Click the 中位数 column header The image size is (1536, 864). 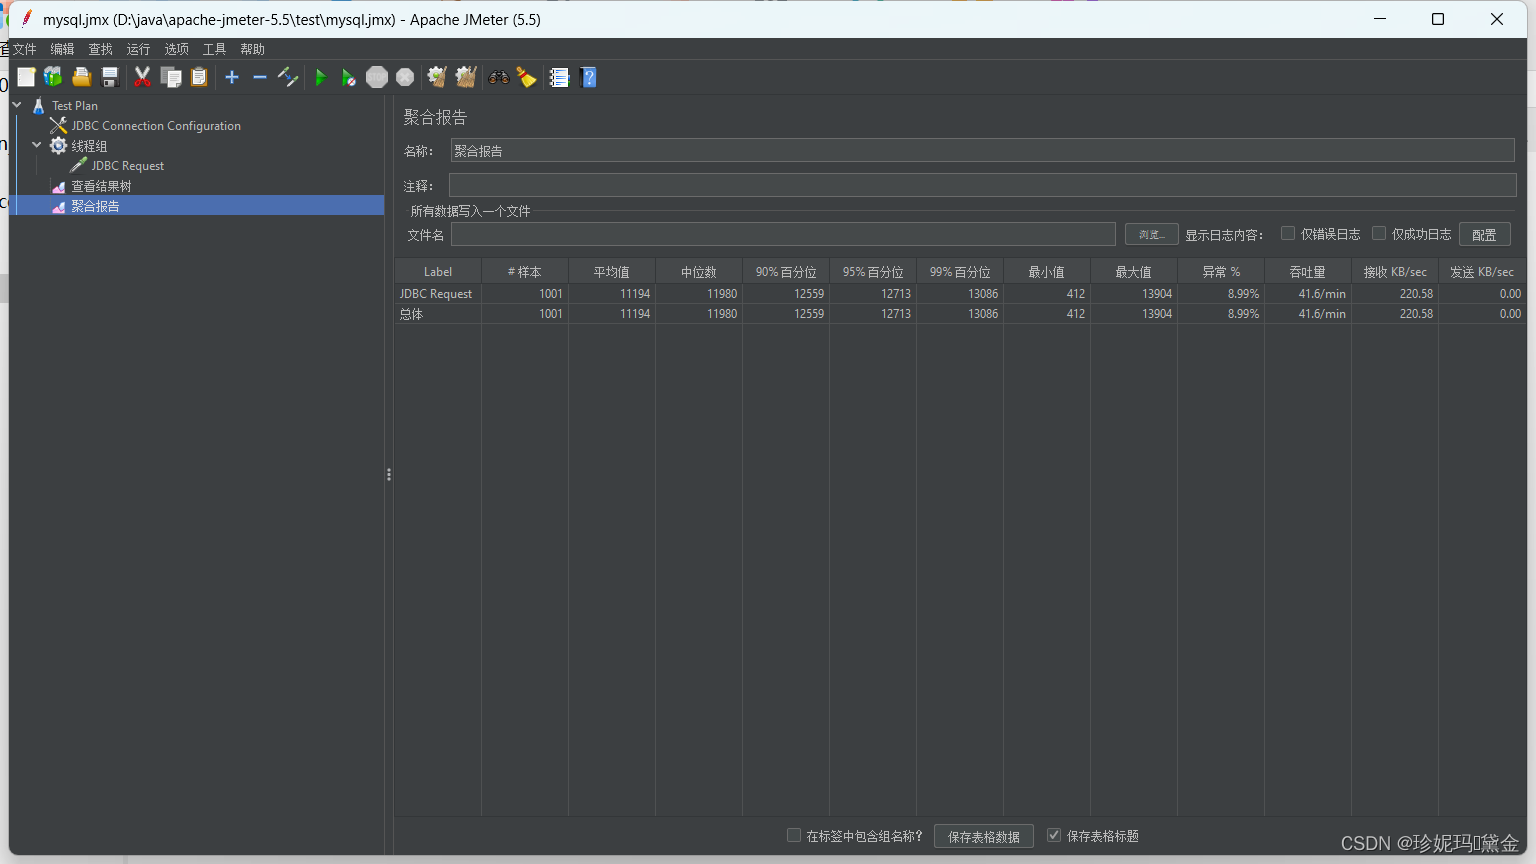(x=699, y=272)
